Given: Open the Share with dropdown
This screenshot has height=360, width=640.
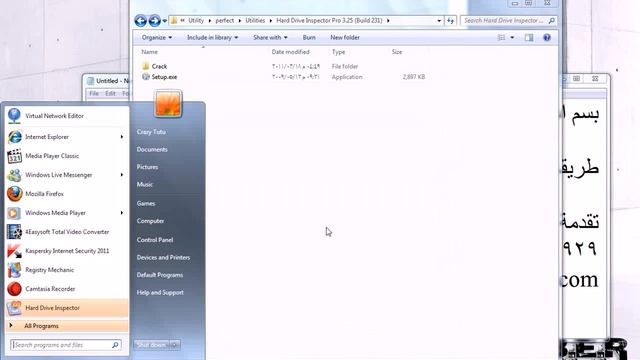Looking at the screenshot, I should pyautogui.click(x=270, y=38).
